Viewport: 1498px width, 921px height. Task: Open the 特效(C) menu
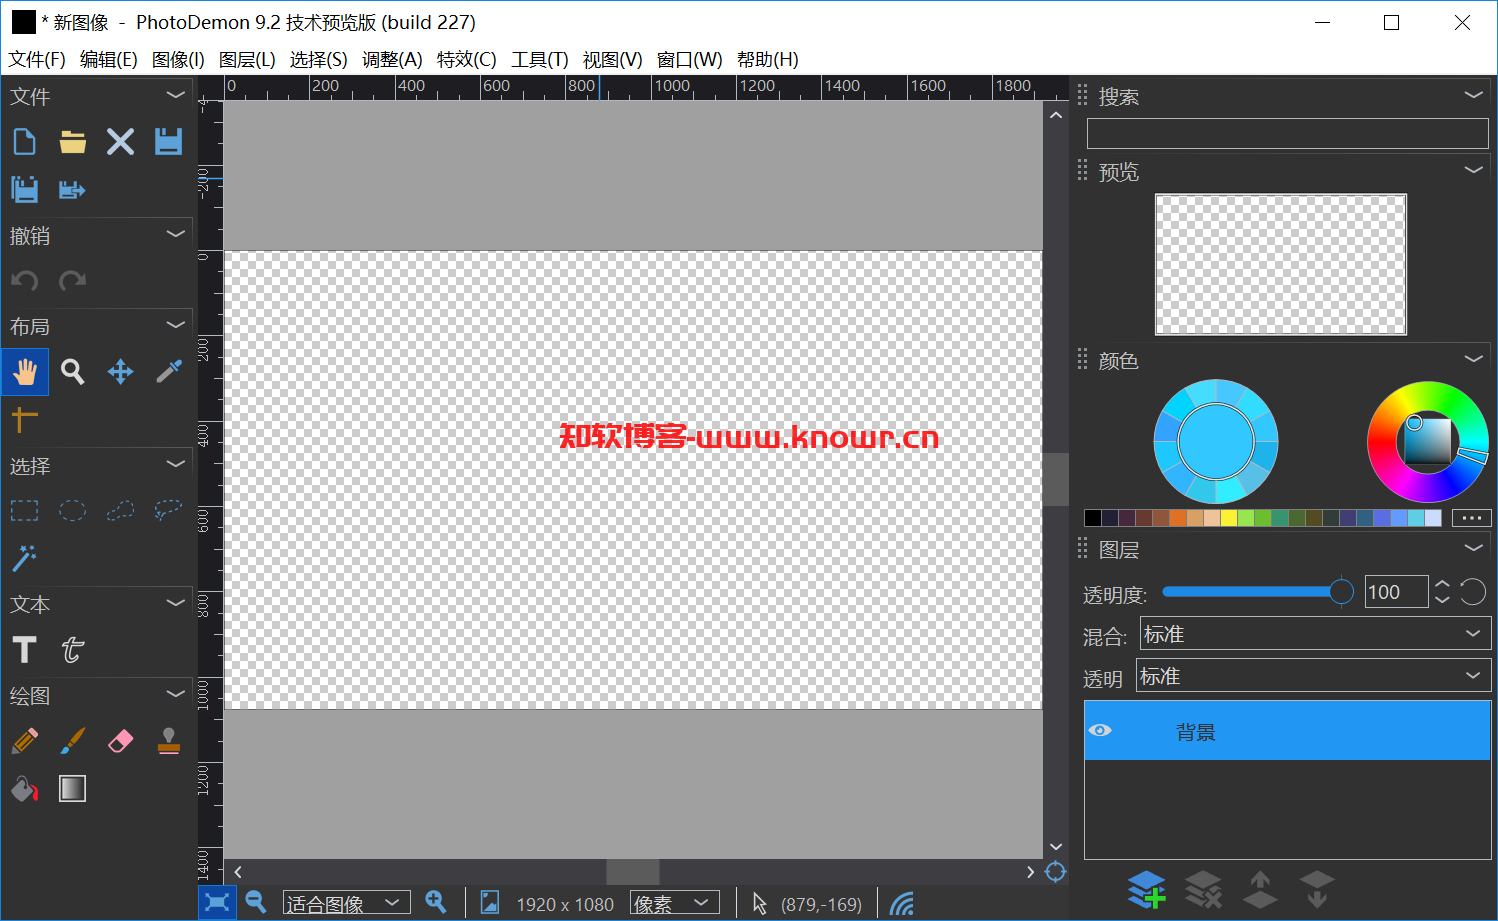tap(467, 60)
